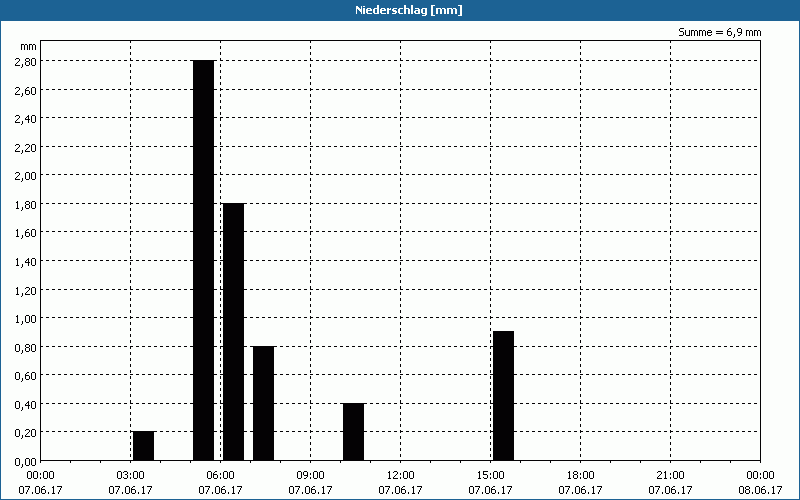Click the y-axis label 2,00
The width and height of the screenshot is (800, 500).
point(28,176)
